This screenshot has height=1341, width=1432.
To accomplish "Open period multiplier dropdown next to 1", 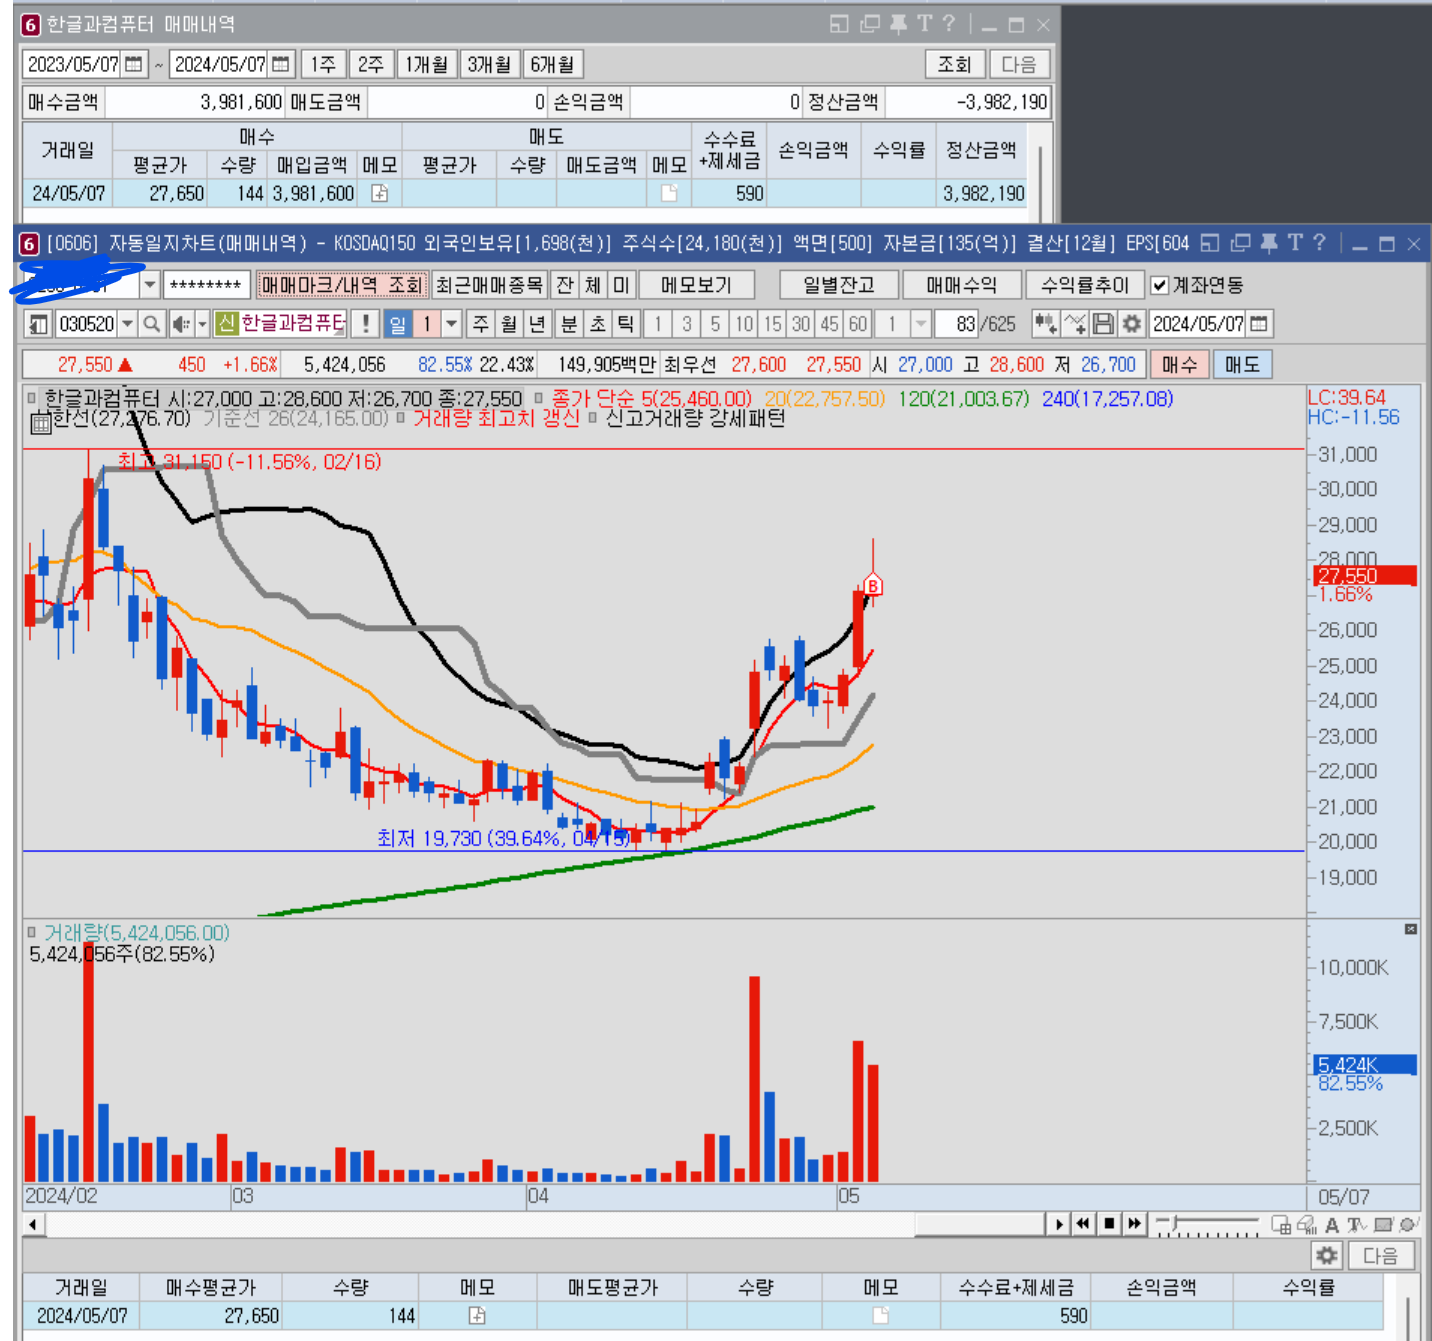I will click(x=452, y=324).
